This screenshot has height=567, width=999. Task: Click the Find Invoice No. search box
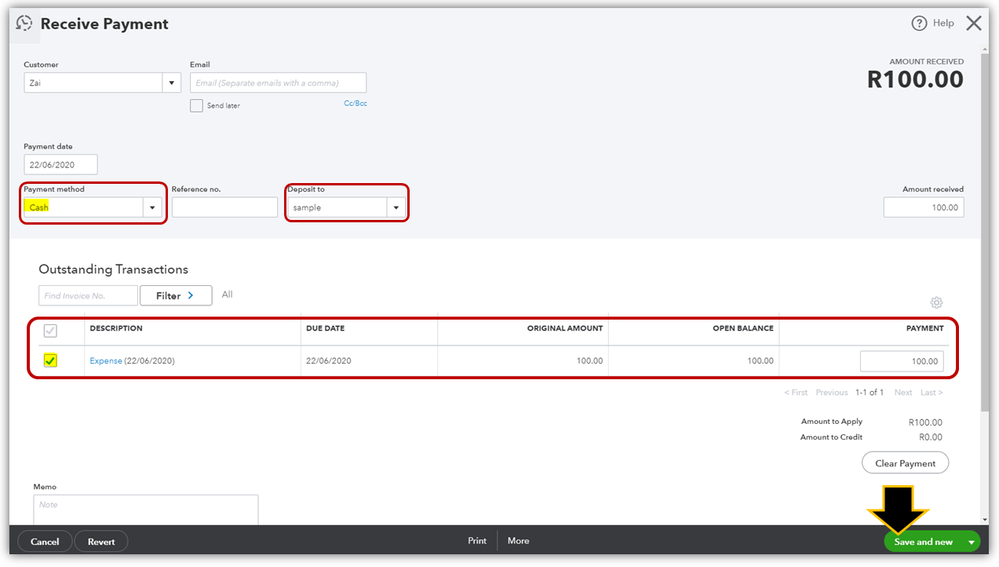(x=88, y=296)
